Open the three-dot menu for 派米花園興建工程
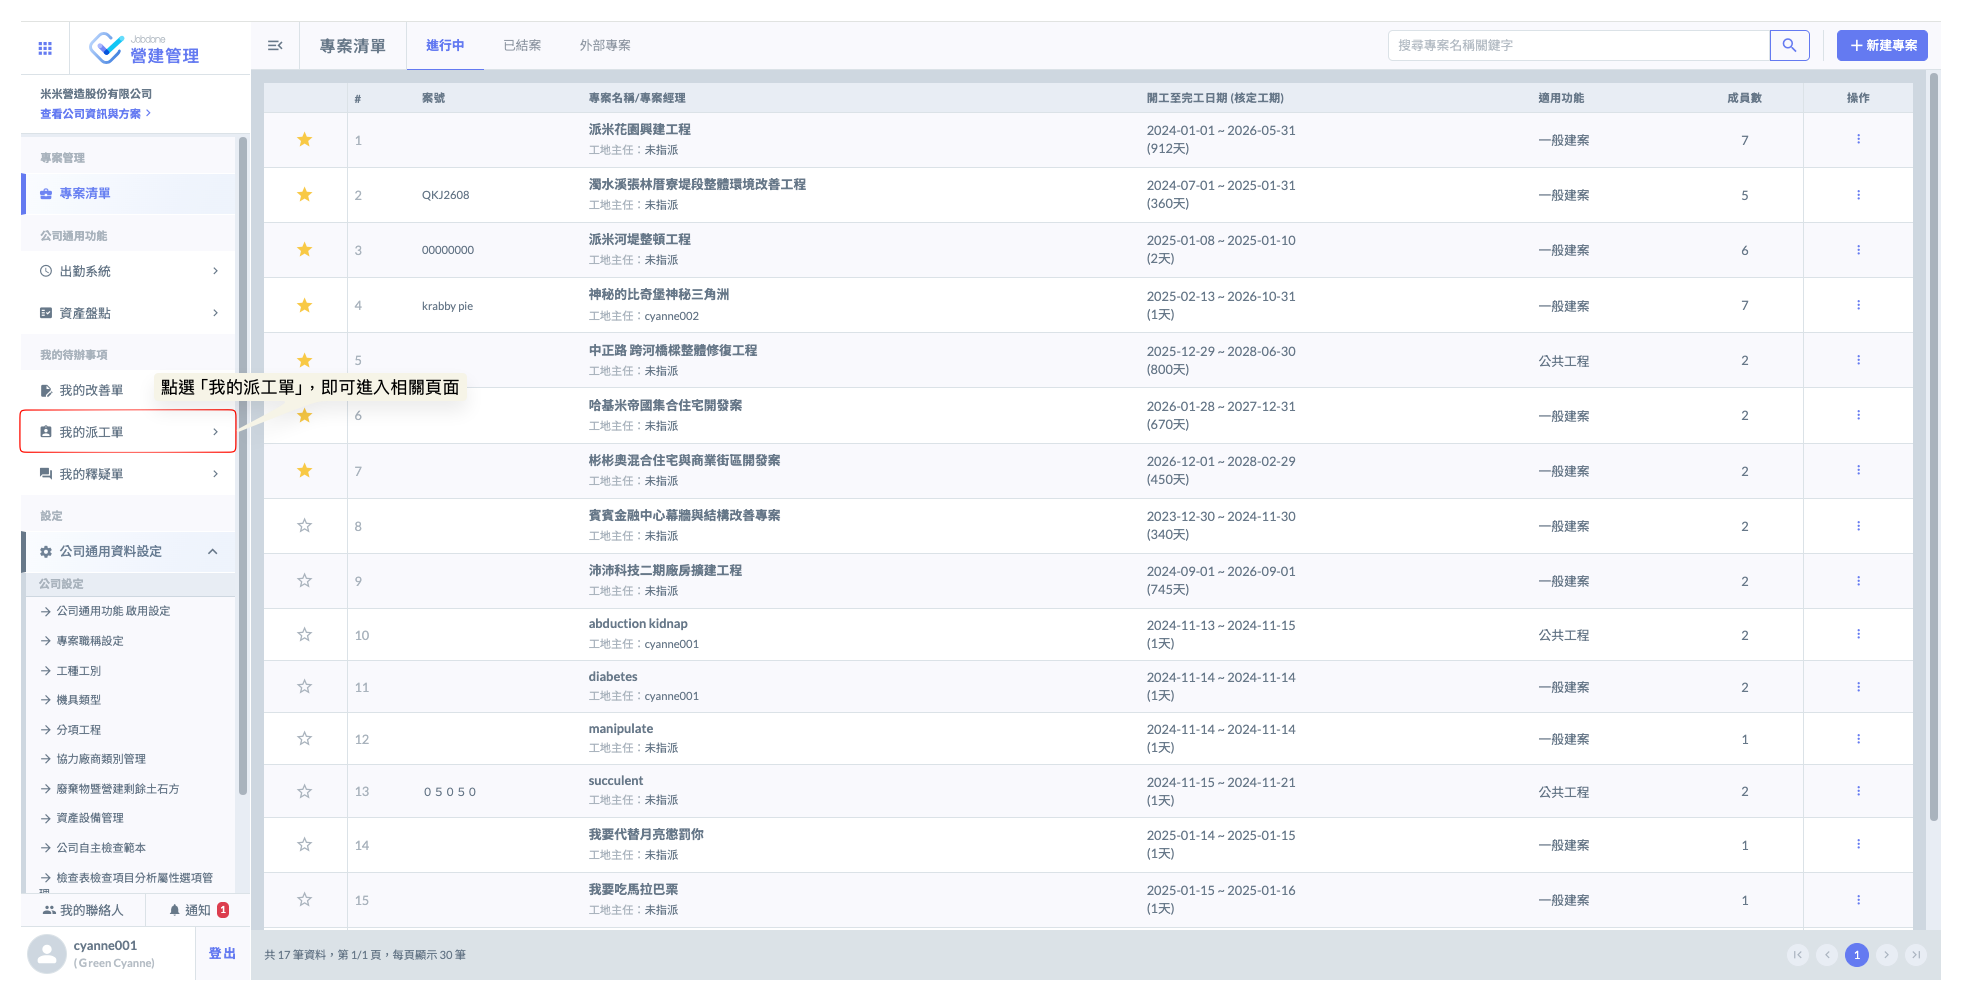 click(1858, 140)
